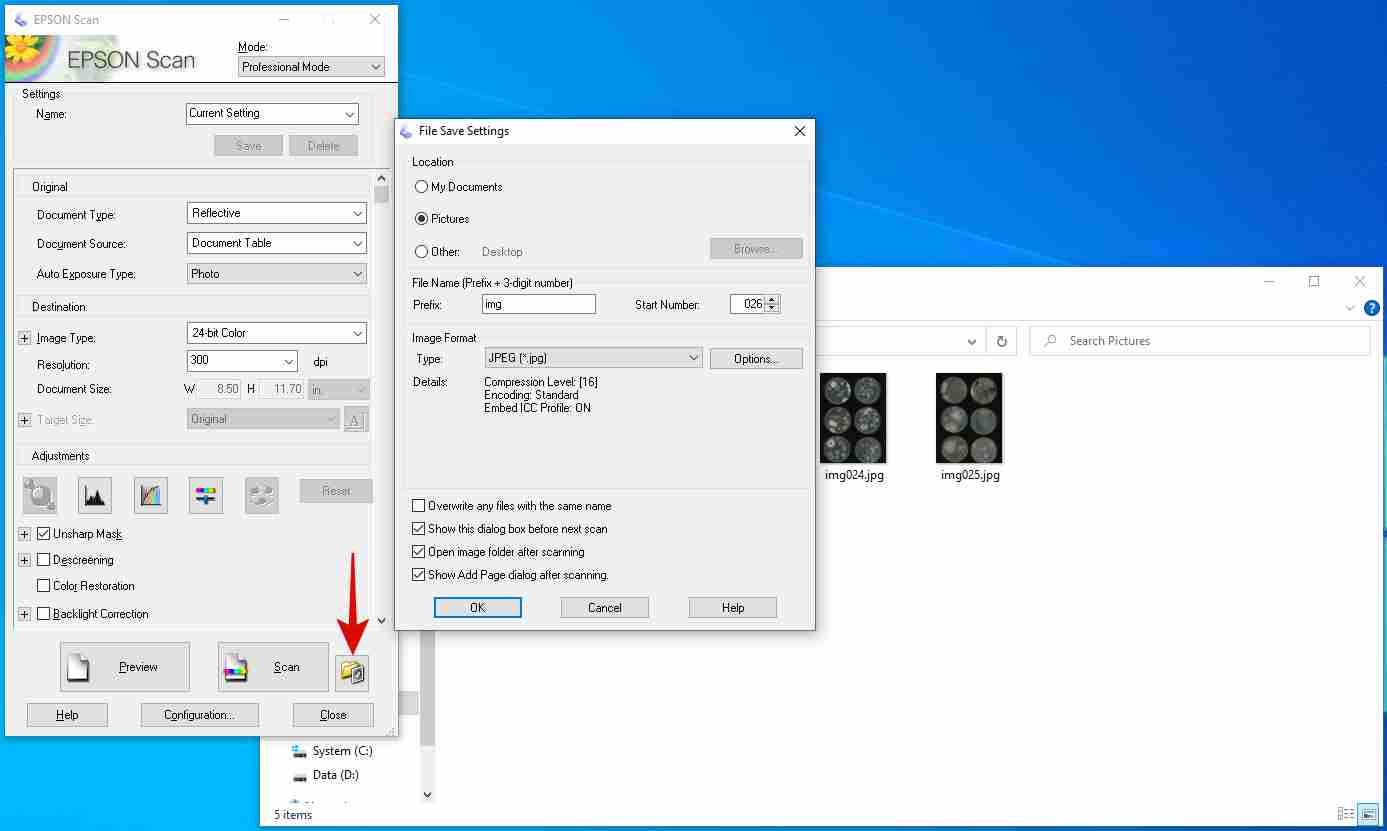Viewport: 1387px width, 831px height.
Task: Uncheck Show Add Page dialog after scanning
Action: coord(419,575)
